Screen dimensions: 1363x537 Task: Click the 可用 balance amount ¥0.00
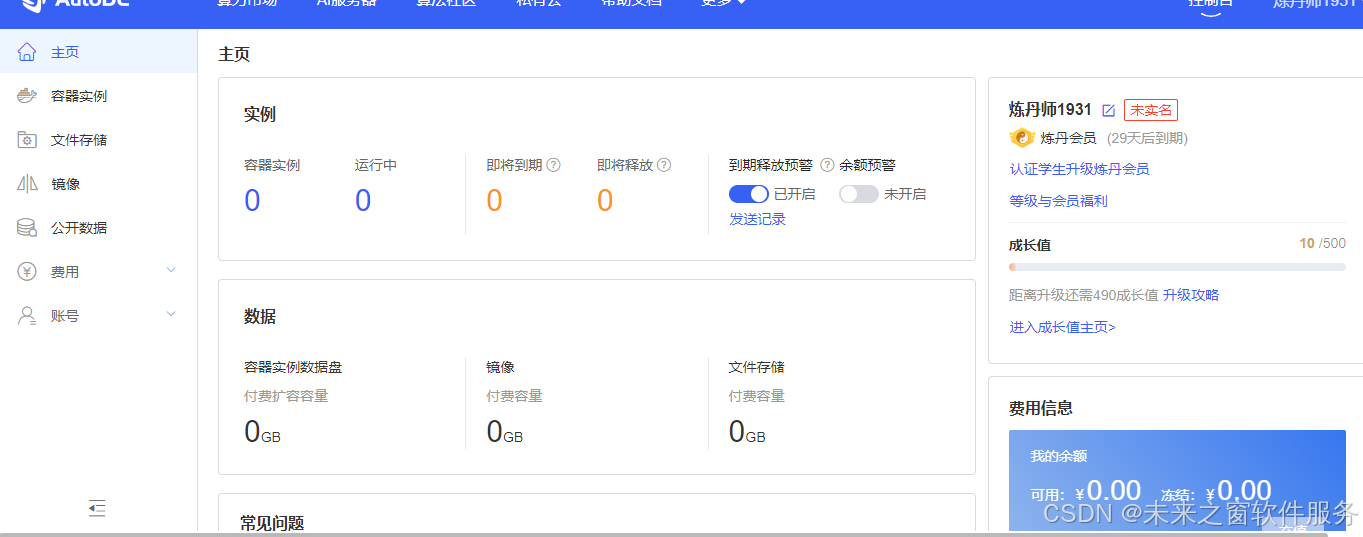[1108, 491]
